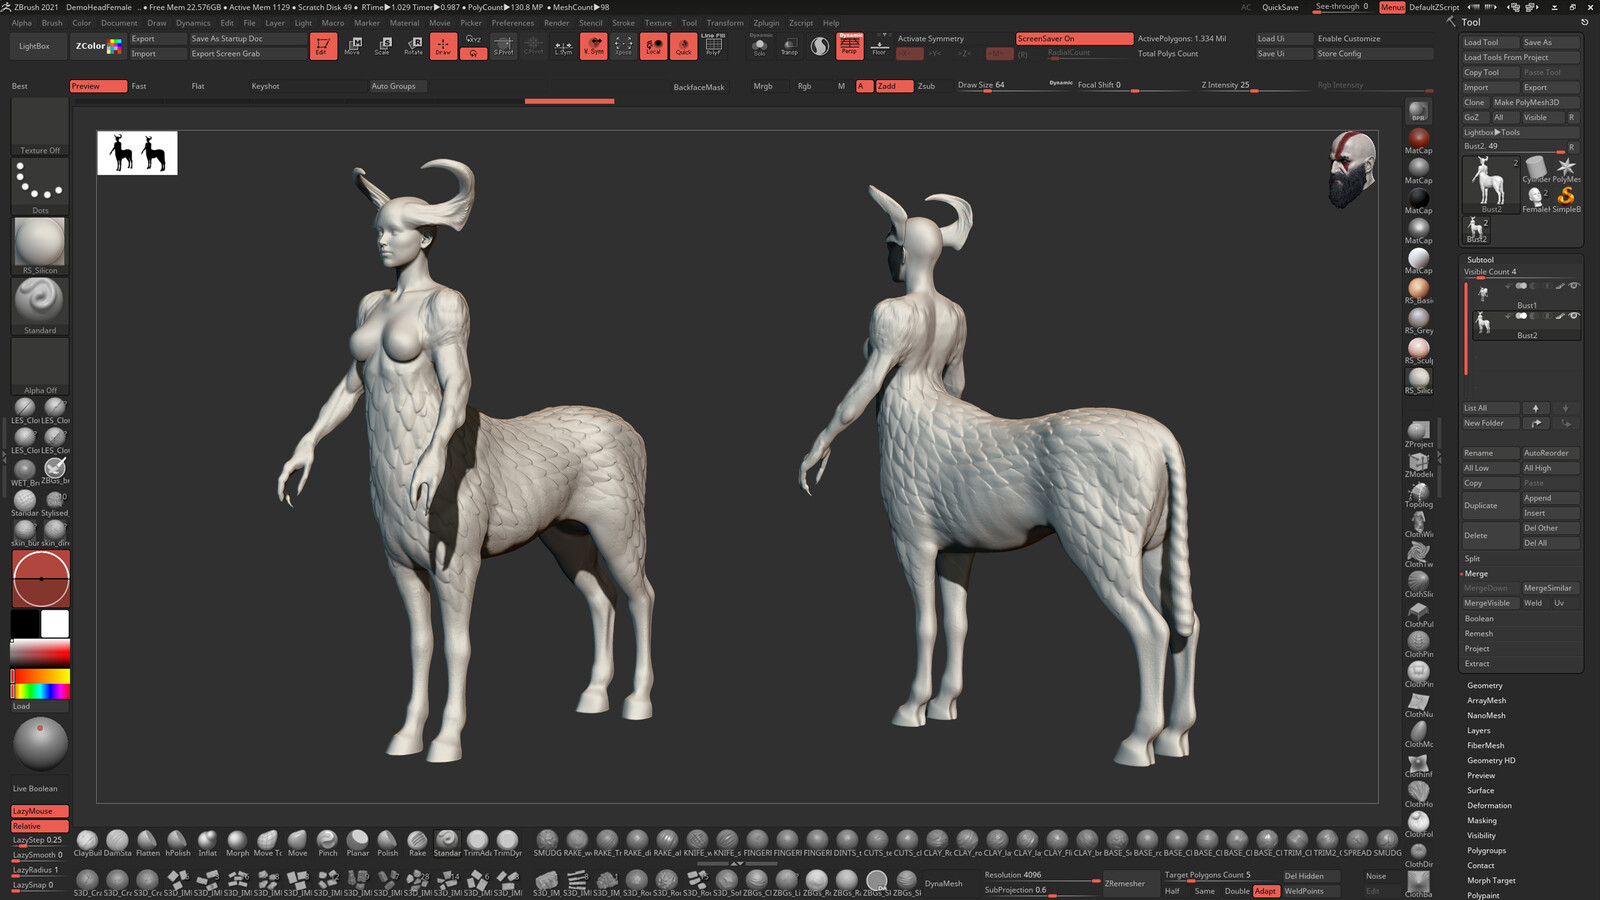Open the Render menu

[556, 22]
